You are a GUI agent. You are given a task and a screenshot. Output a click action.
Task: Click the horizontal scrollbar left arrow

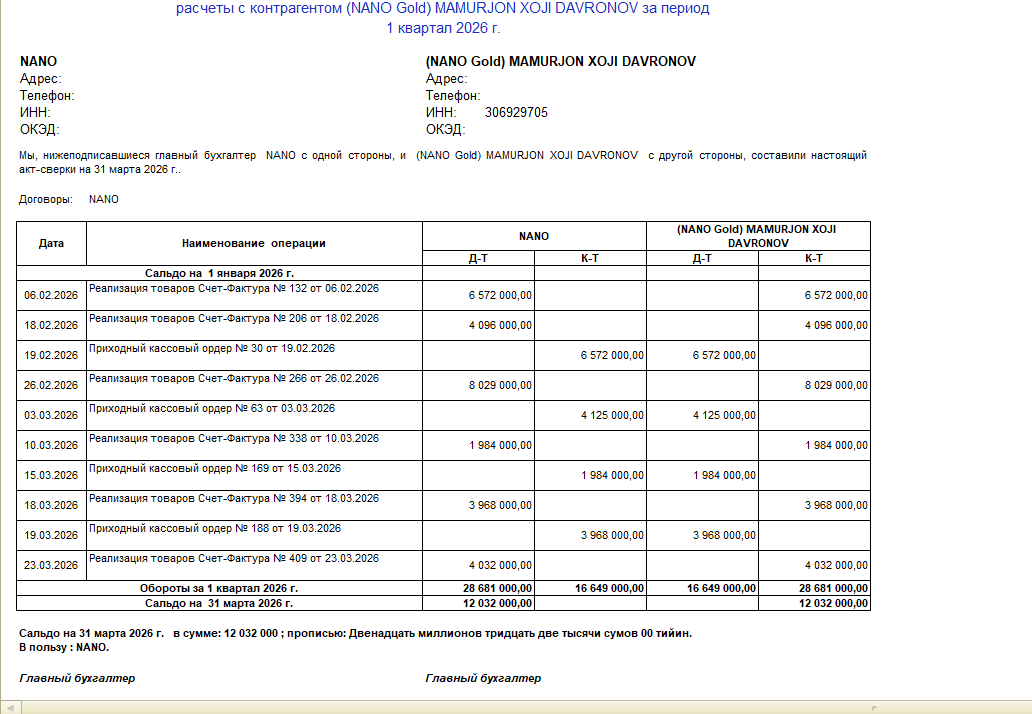pos(11,708)
